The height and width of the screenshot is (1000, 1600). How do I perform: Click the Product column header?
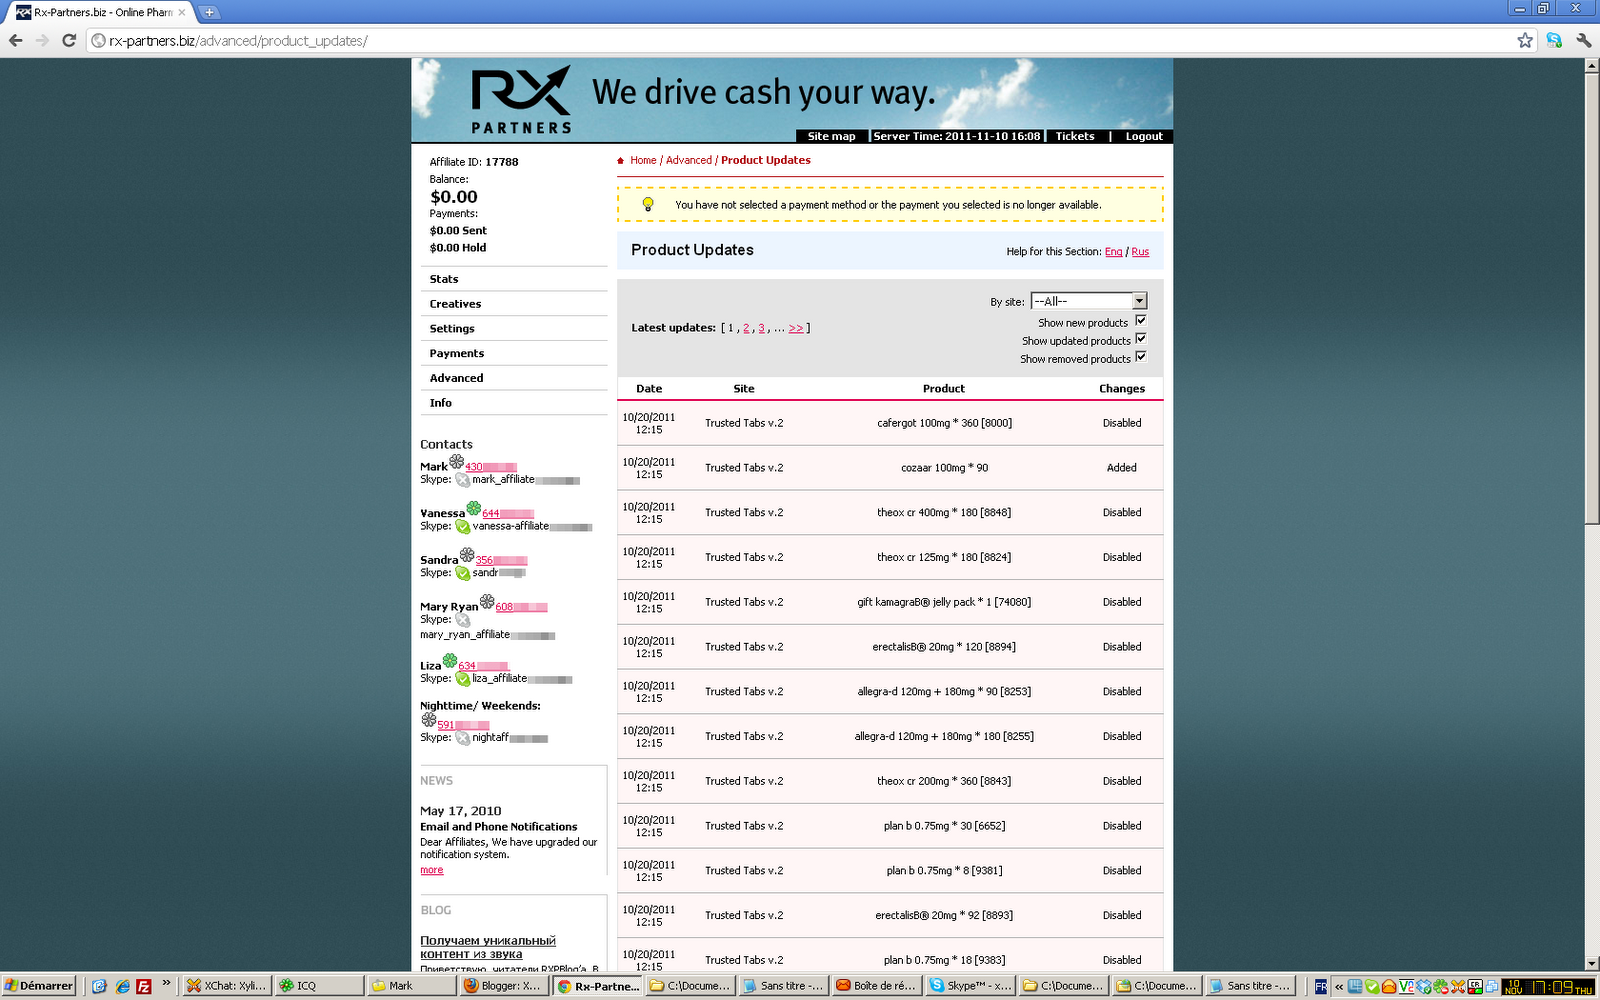click(x=944, y=389)
